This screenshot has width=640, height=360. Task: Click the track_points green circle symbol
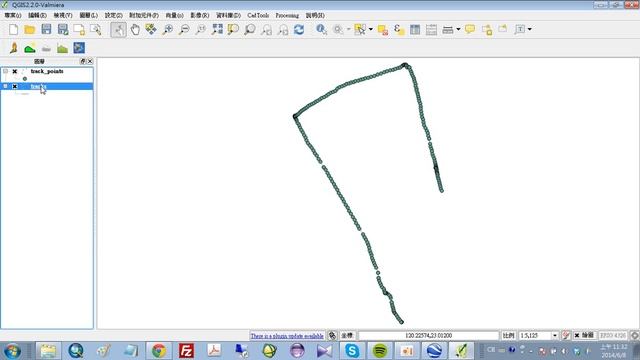[25, 79]
